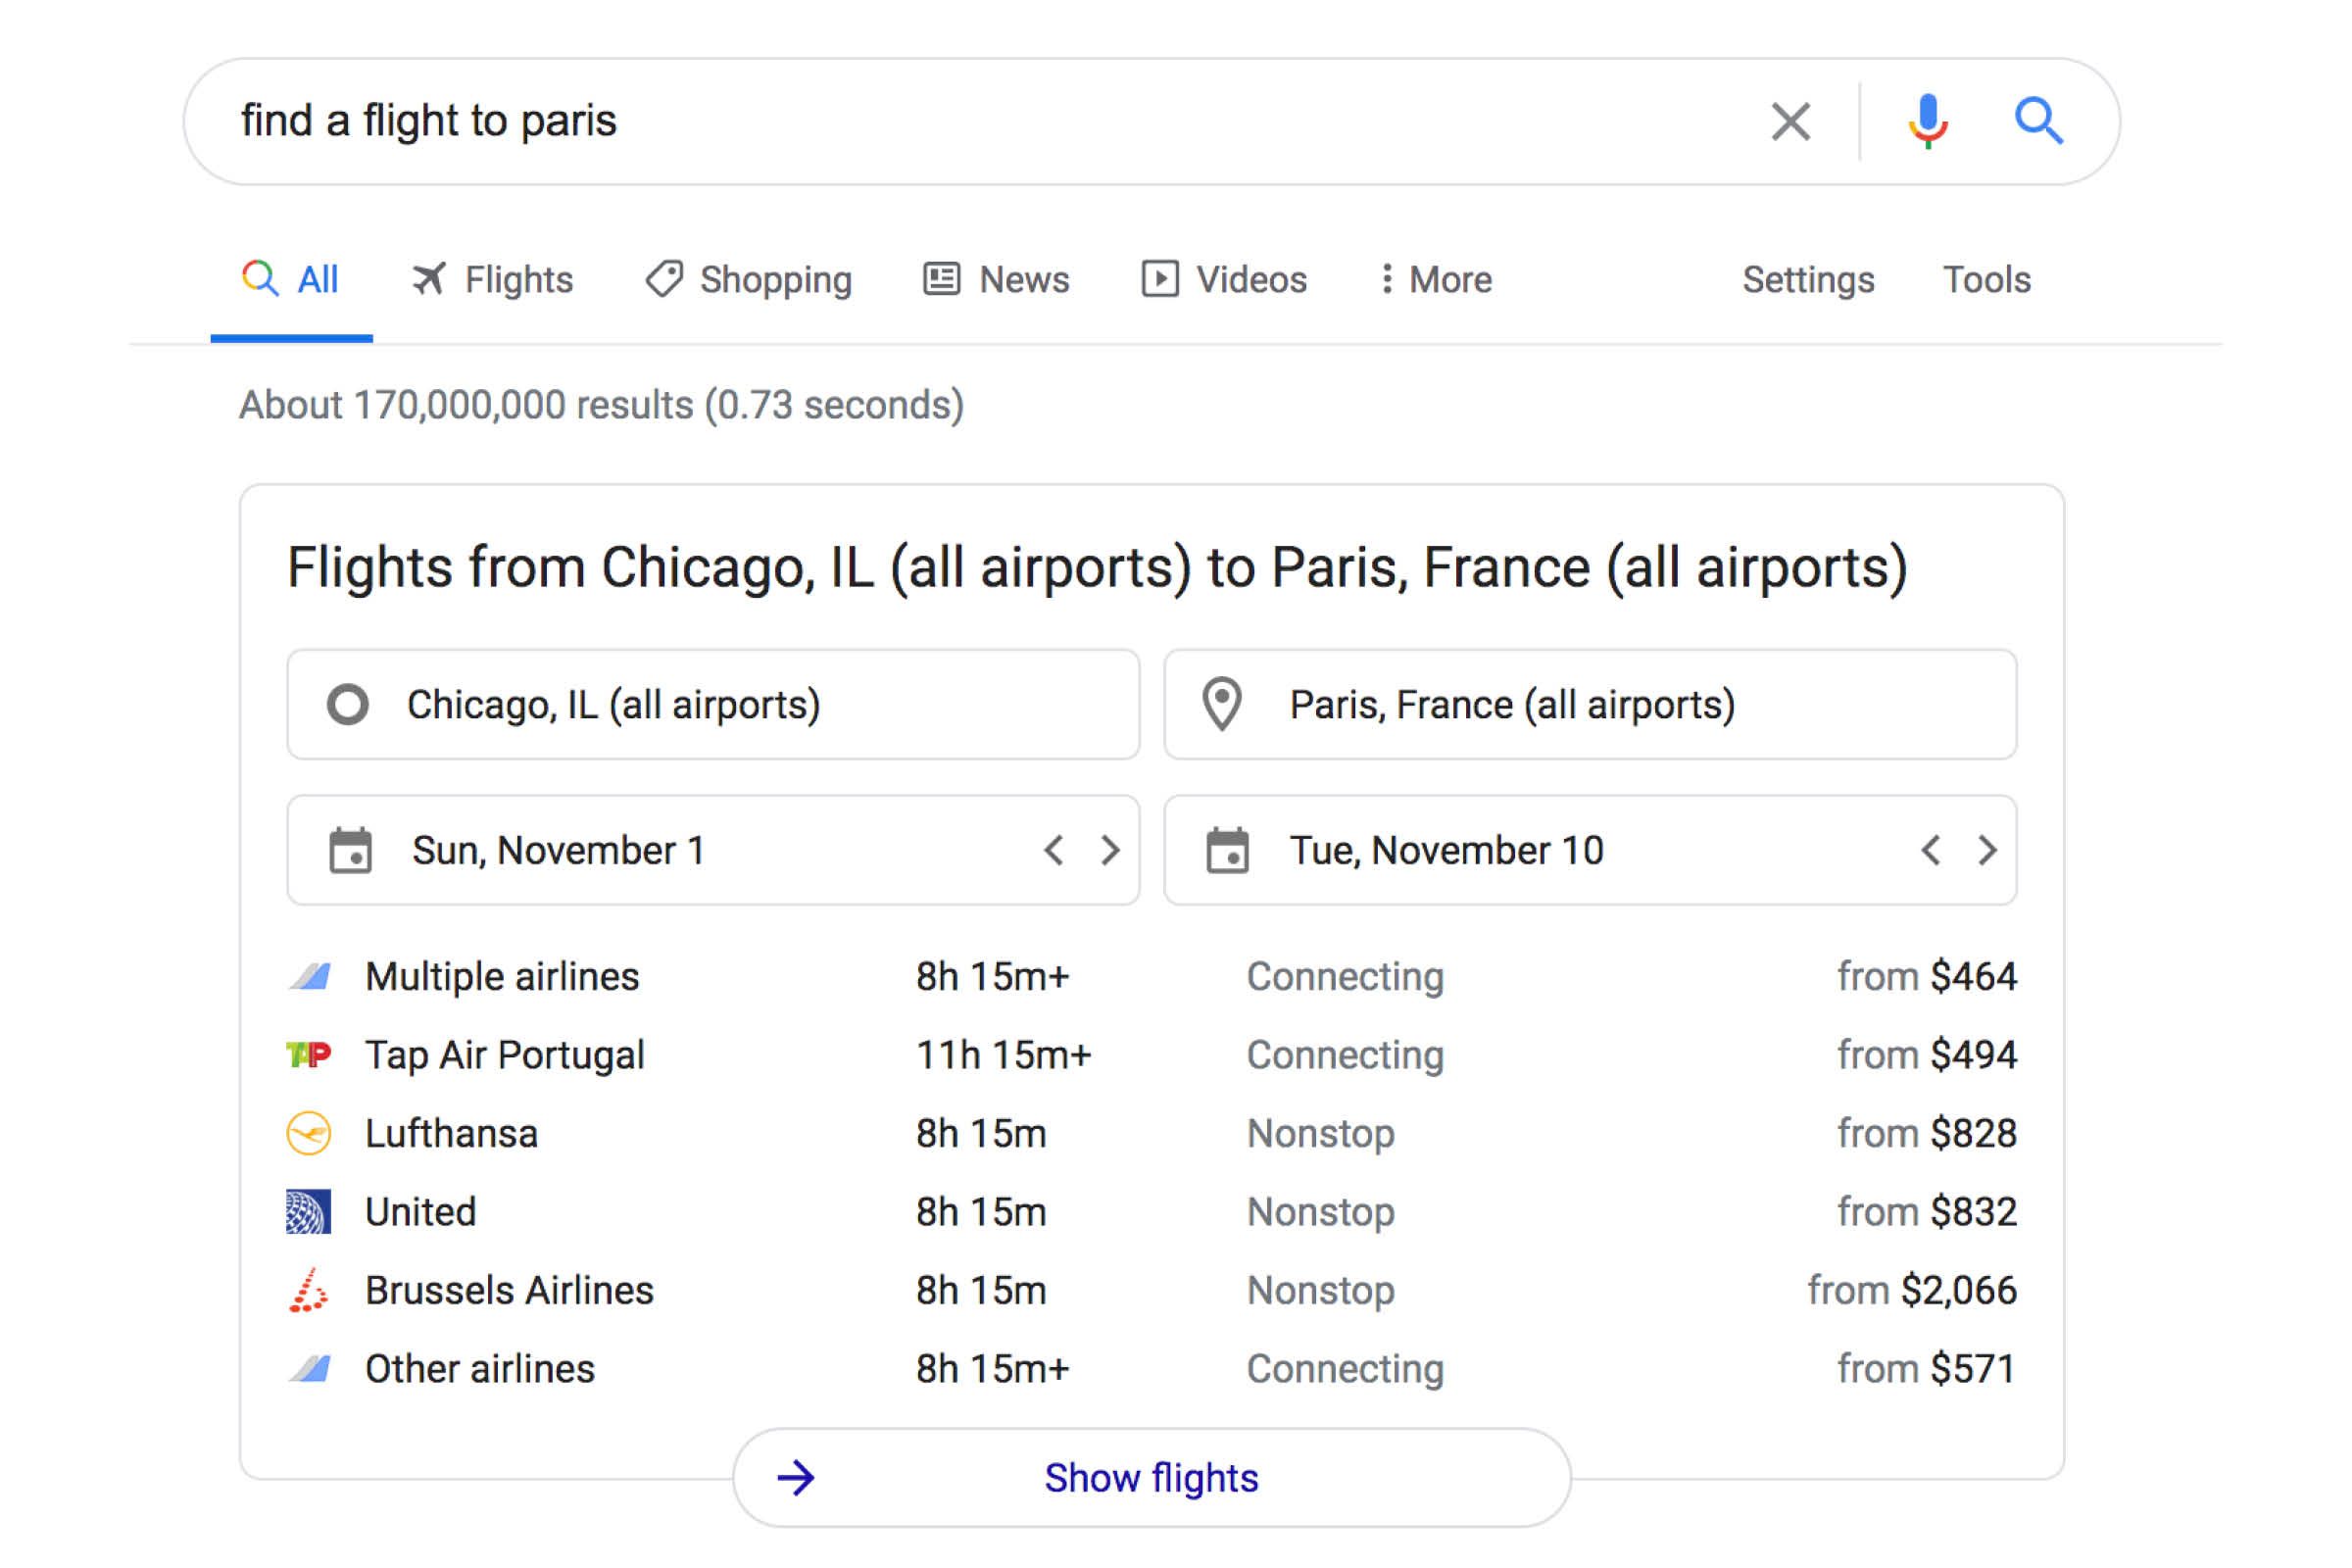Clear the search query with the X icon
The image size is (2352, 1568).
click(x=1789, y=121)
